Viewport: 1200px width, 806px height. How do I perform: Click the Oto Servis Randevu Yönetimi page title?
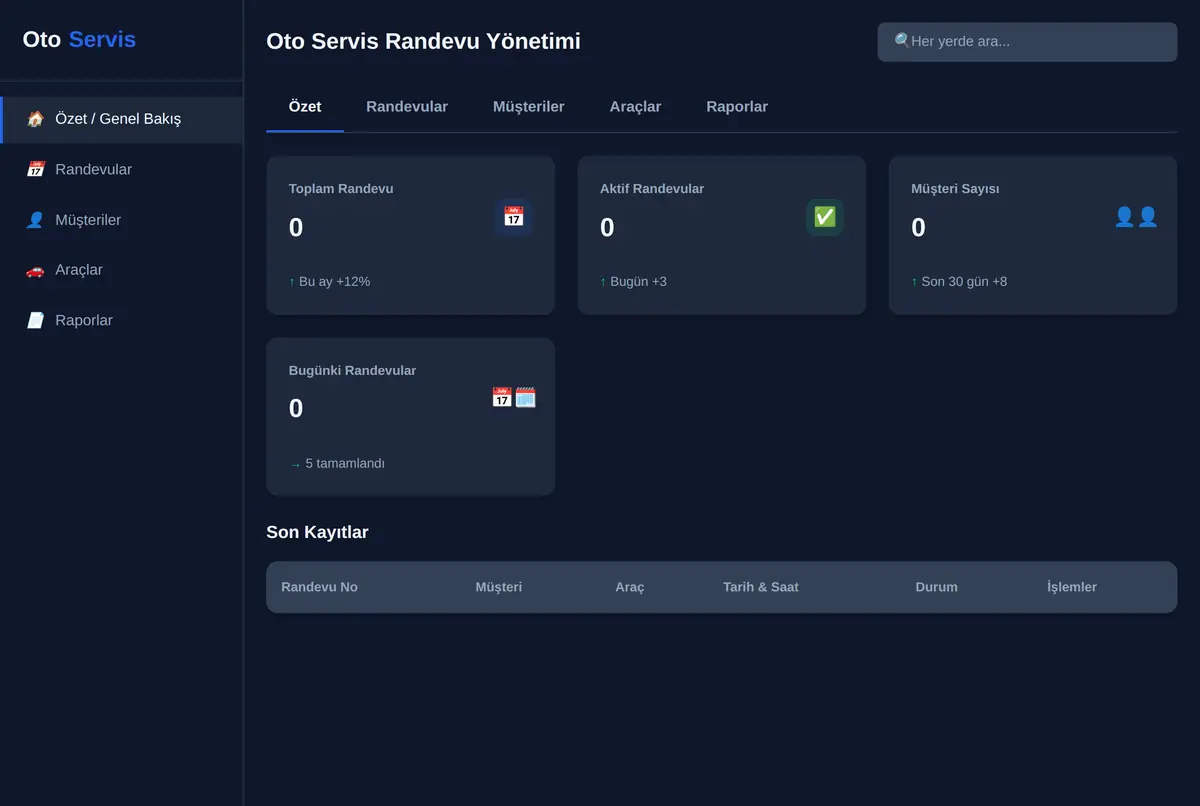[x=423, y=41]
